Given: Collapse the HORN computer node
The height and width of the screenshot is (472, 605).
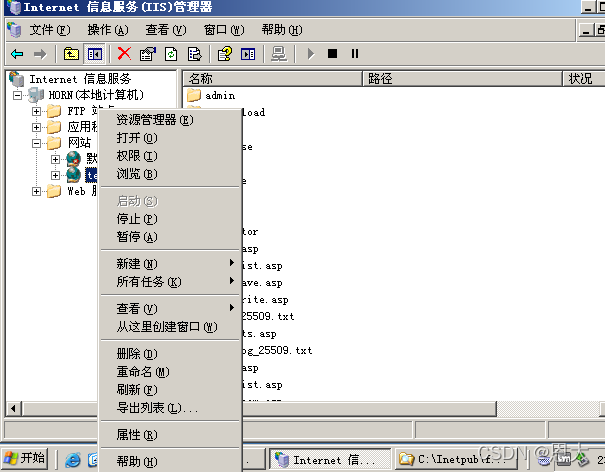Looking at the screenshot, I should tap(17, 95).
